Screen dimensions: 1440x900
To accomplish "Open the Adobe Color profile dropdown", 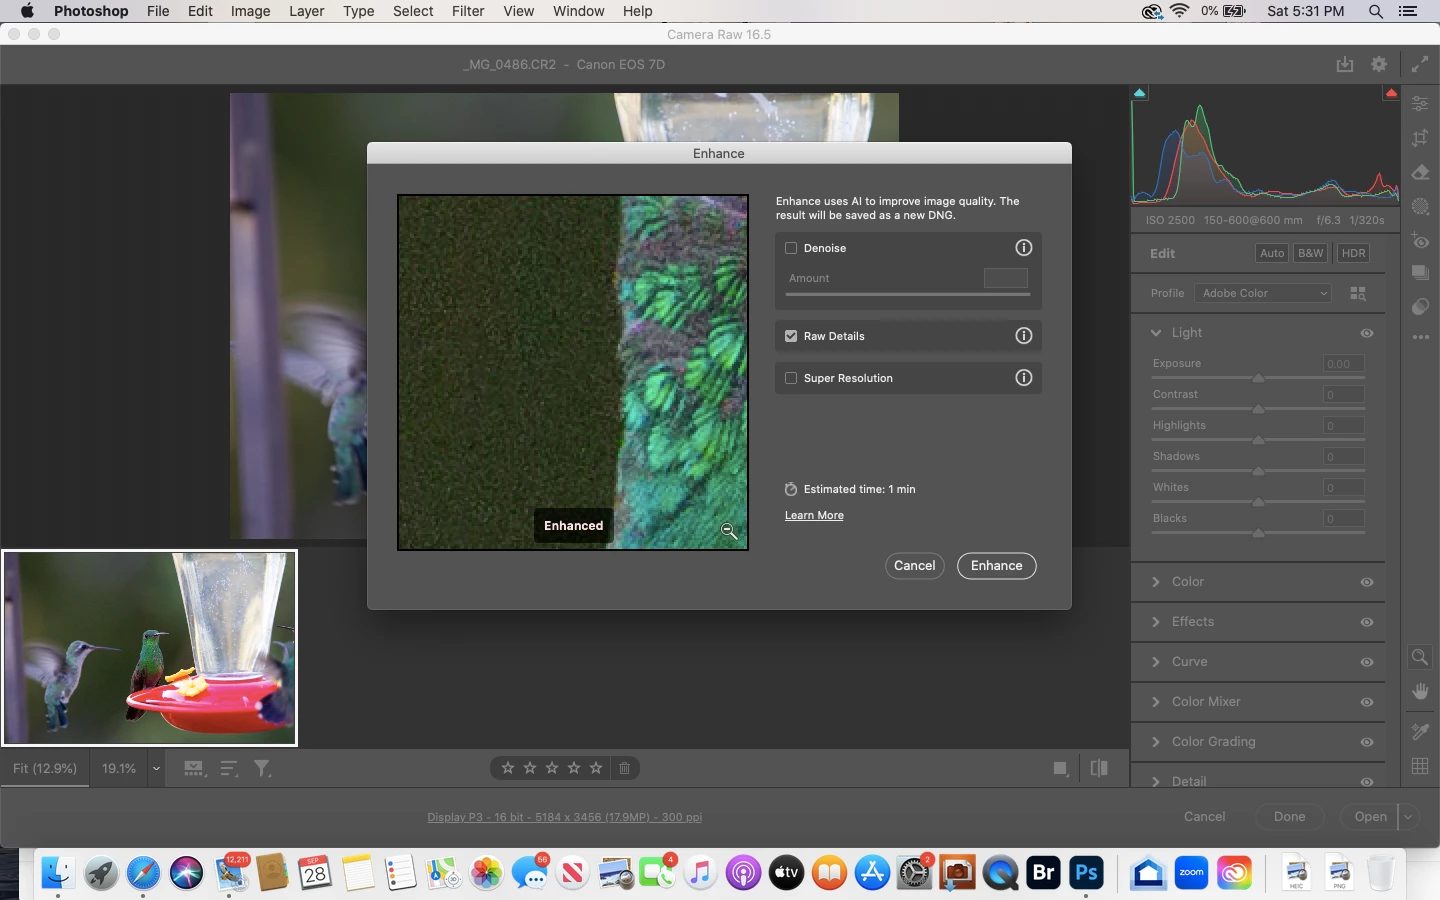I will (x=1264, y=293).
